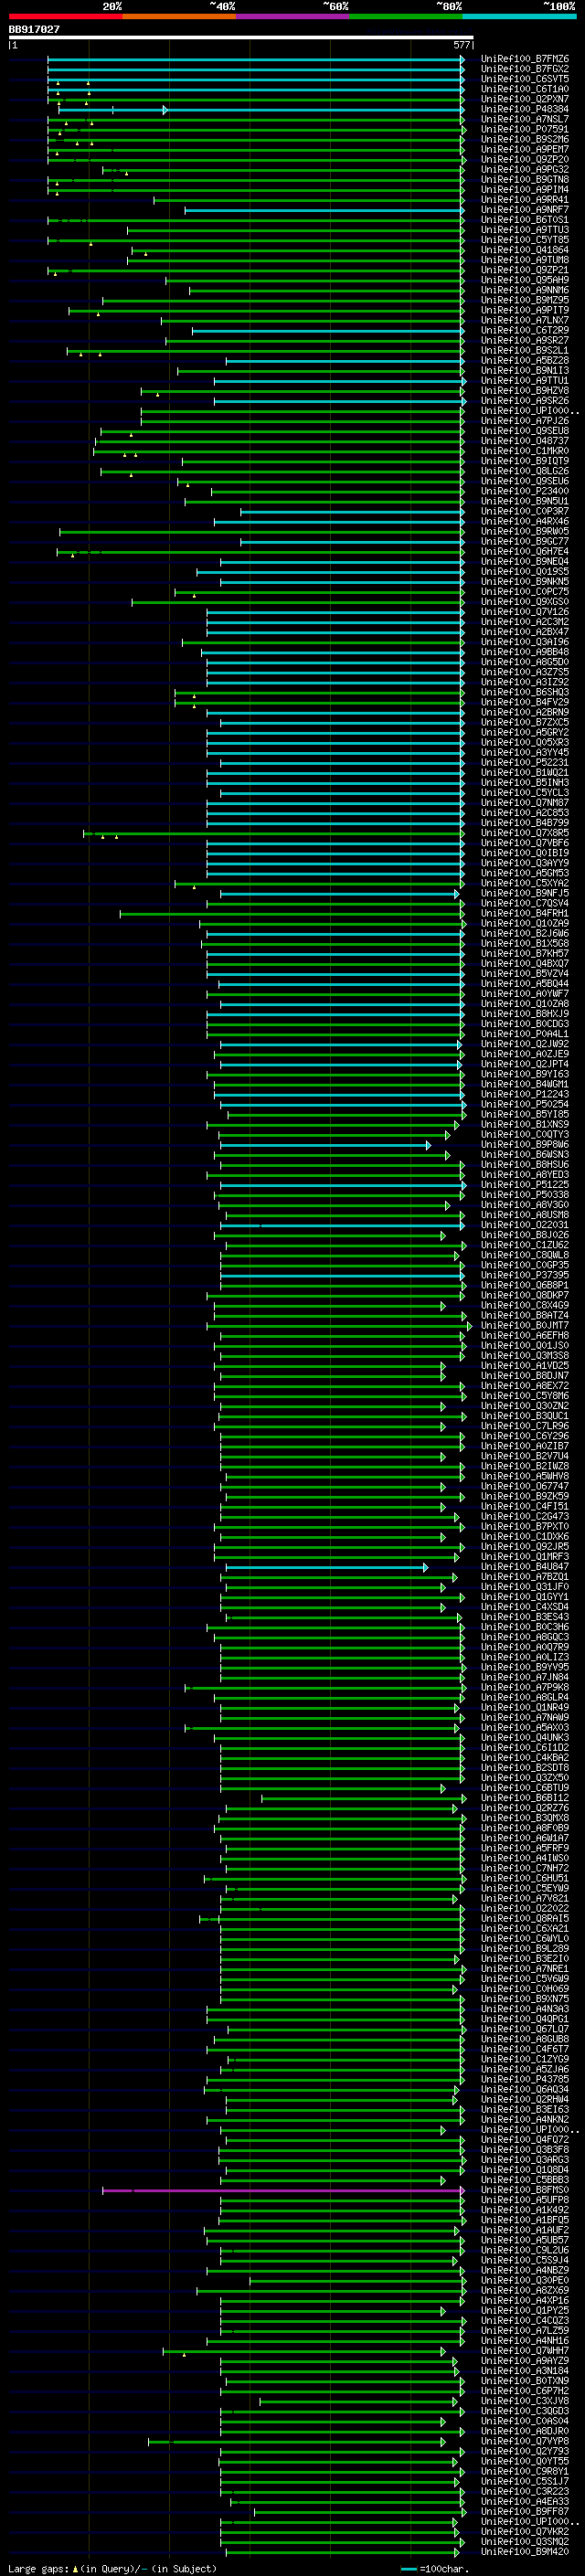
Task: Select the UniRef100_A3N184 label
Action: pos(525,2371)
